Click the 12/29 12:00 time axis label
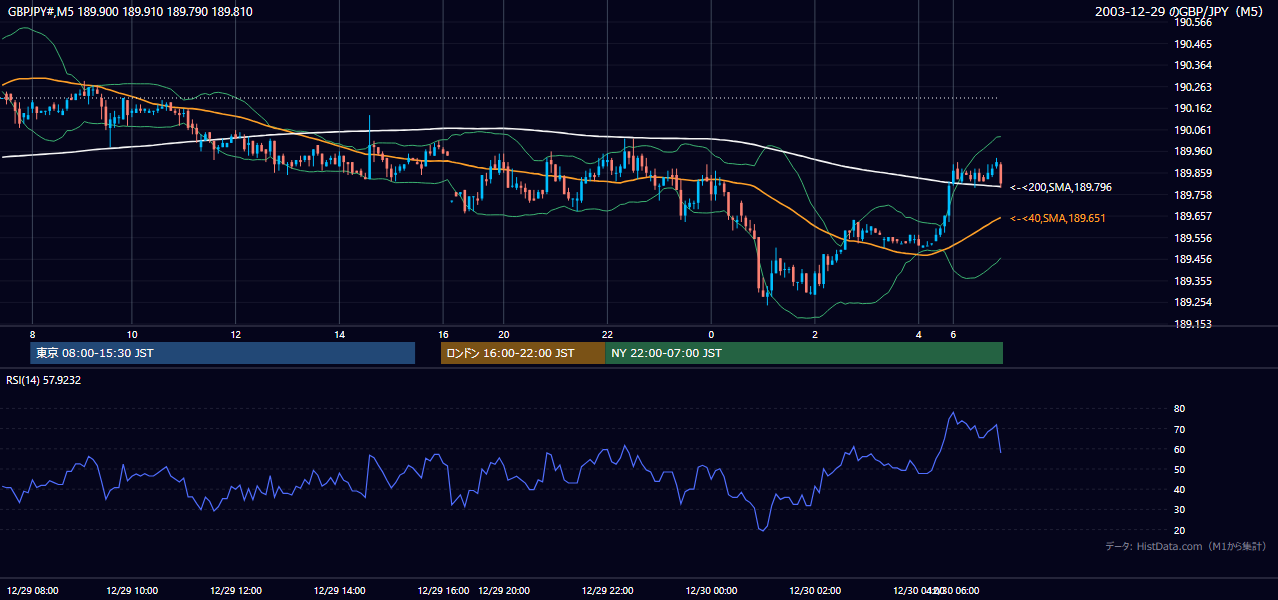The height and width of the screenshot is (600, 1278). (x=235, y=590)
